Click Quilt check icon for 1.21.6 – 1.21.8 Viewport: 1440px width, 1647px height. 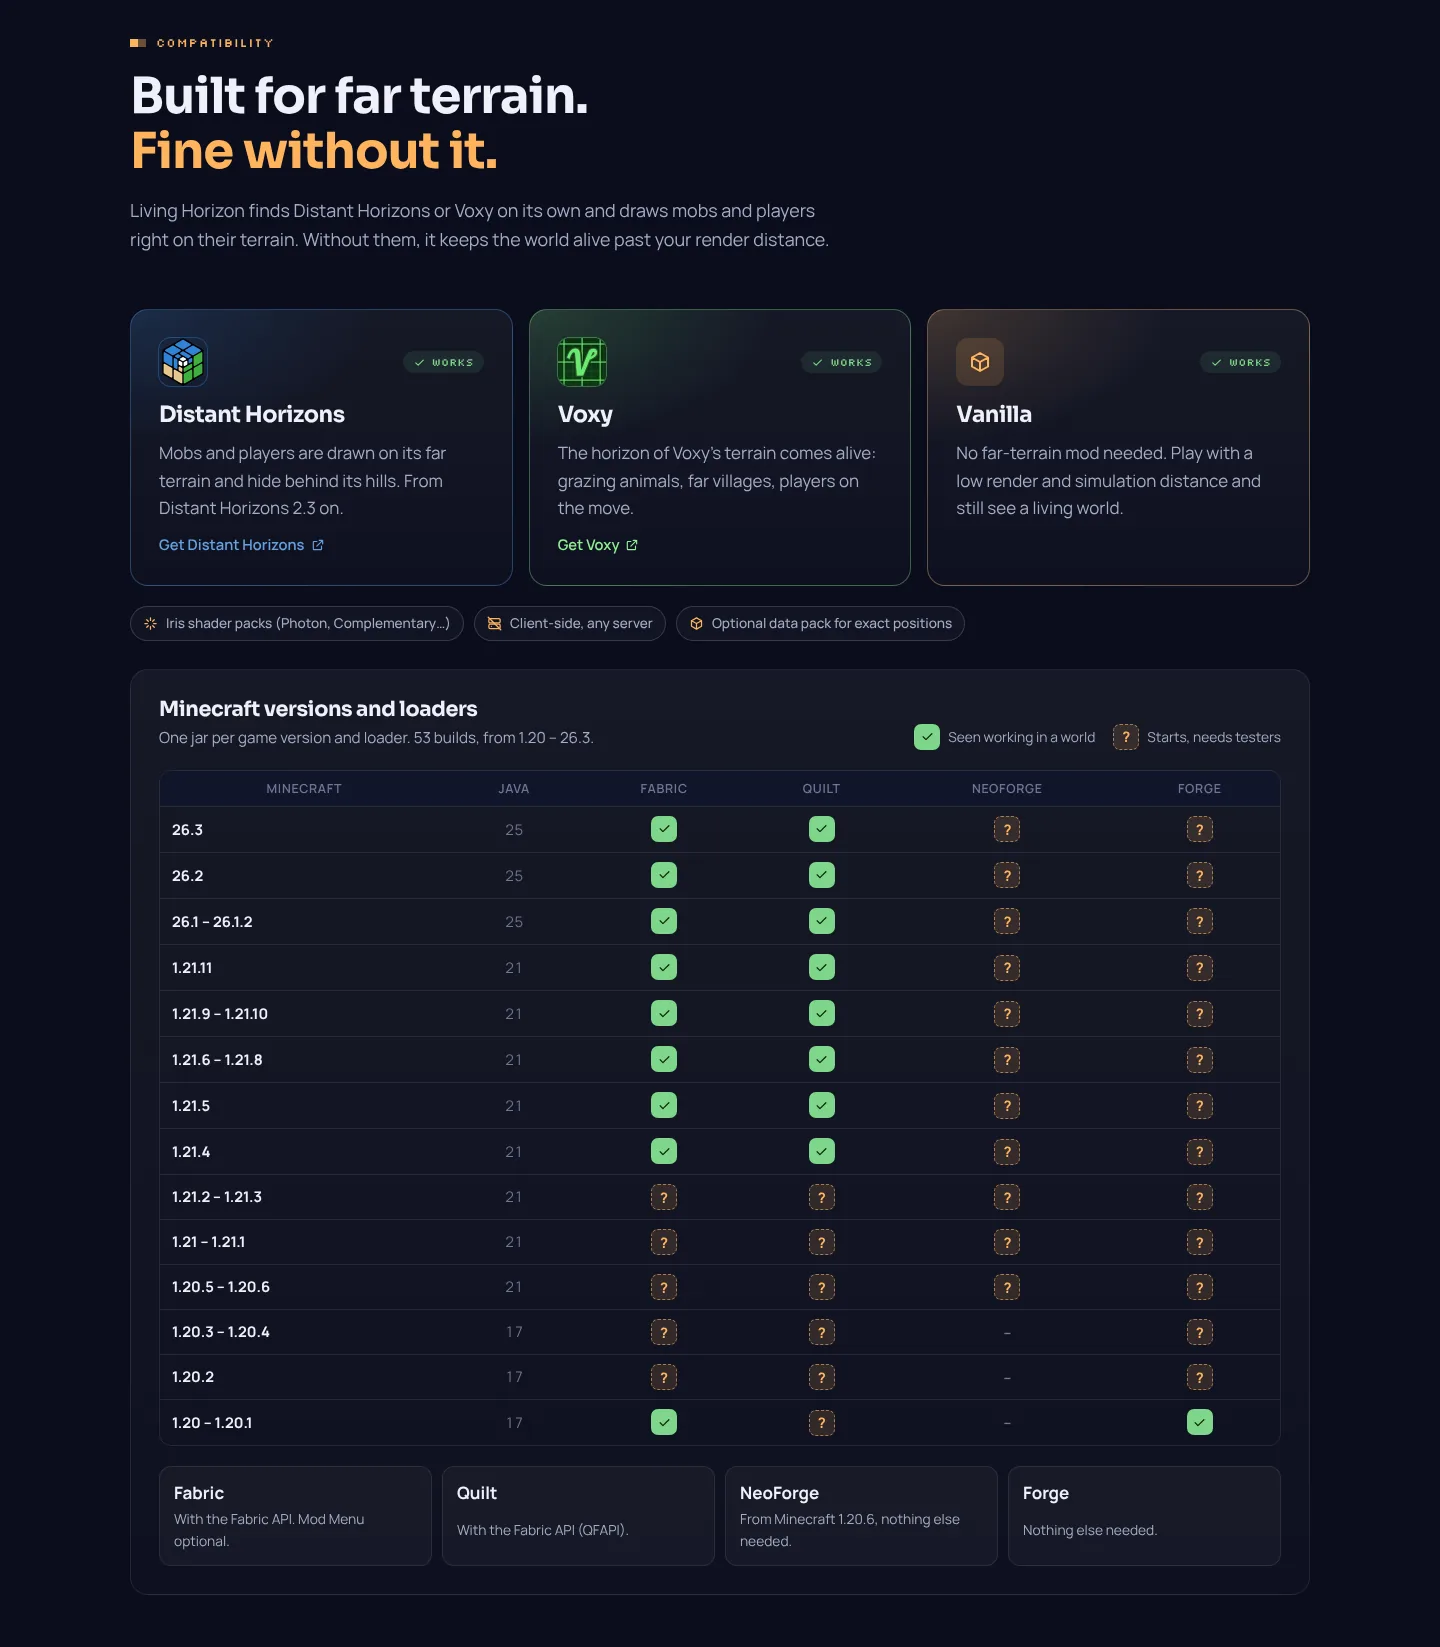coord(822,1059)
